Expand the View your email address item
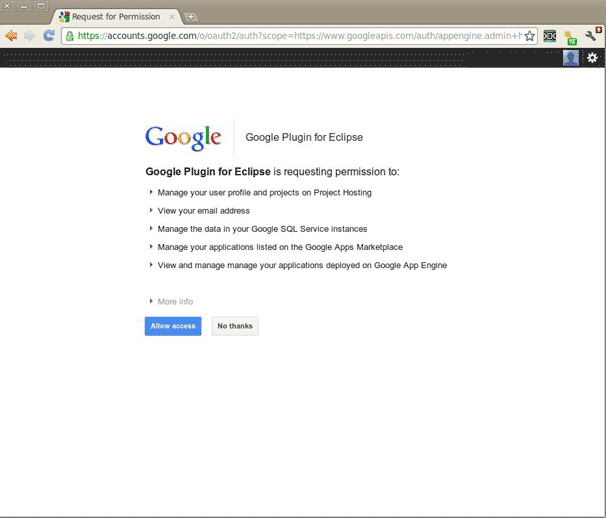The width and height of the screenshot is (606, 518). (151, 210)
